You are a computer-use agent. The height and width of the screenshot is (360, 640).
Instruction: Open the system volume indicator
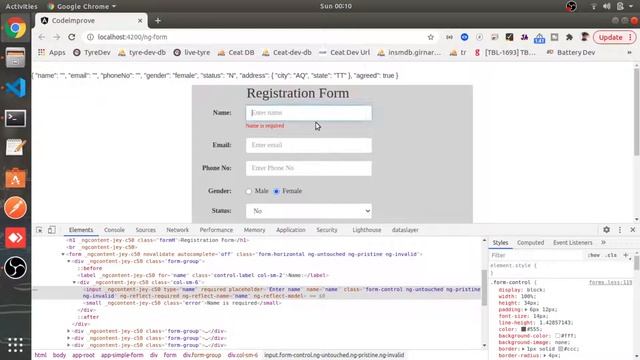(607, 6)
